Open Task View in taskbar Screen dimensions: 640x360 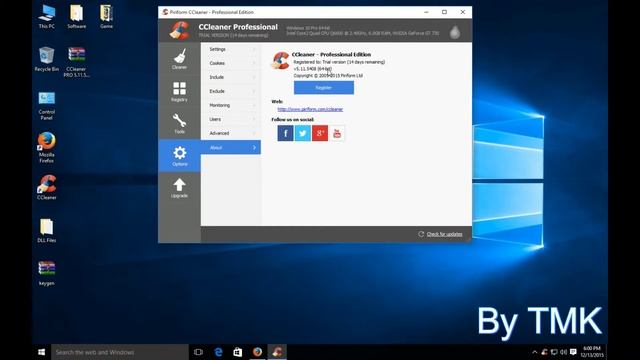[x=198, y=352]
